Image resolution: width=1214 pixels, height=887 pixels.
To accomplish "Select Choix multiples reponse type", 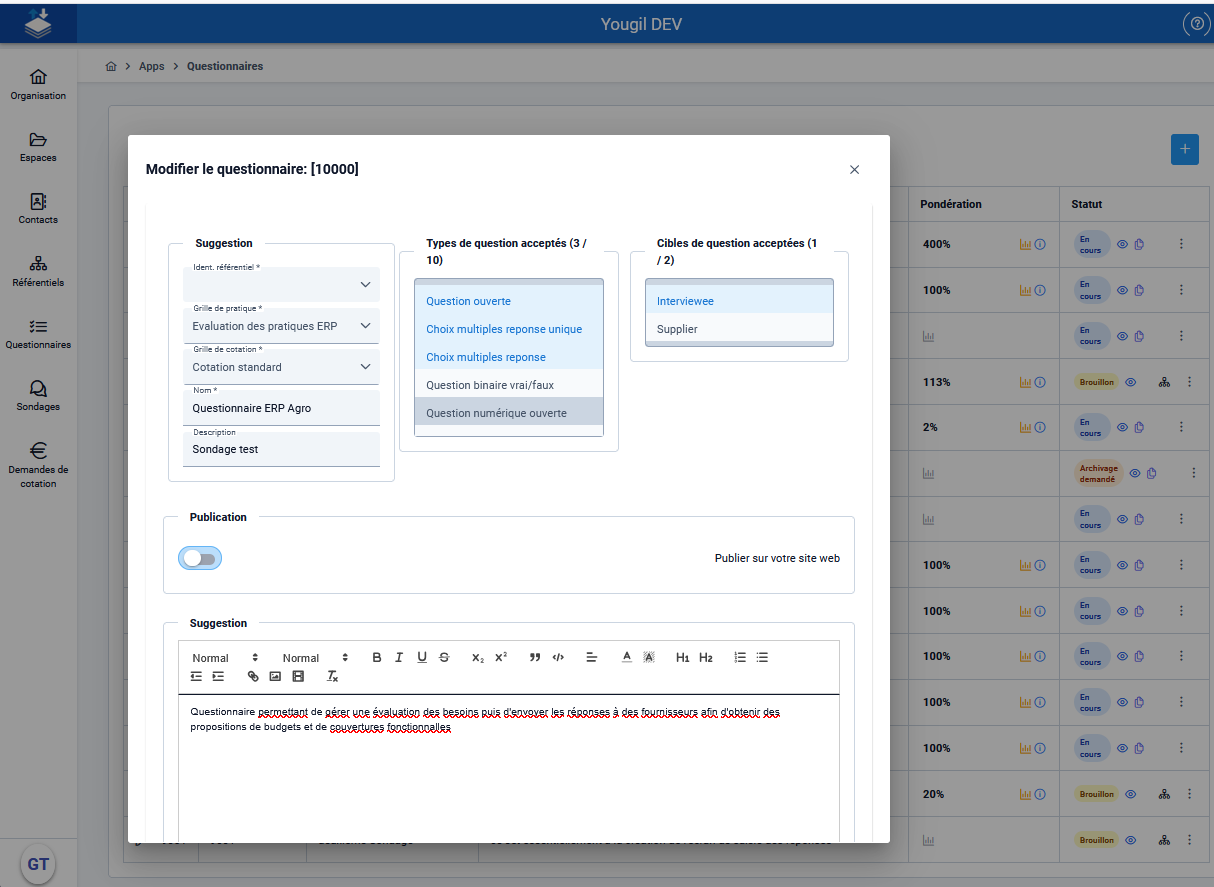I will [x=509, y=357].
